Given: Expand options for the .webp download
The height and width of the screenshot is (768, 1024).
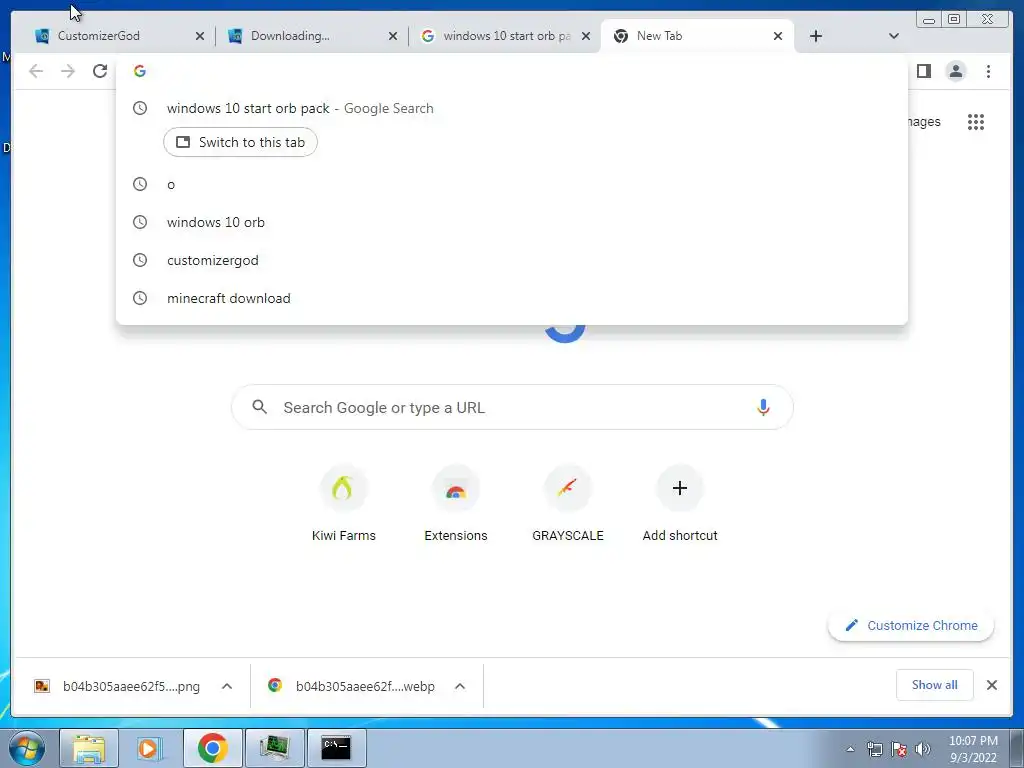Looking at the screenshot, I should coord(460,686).
